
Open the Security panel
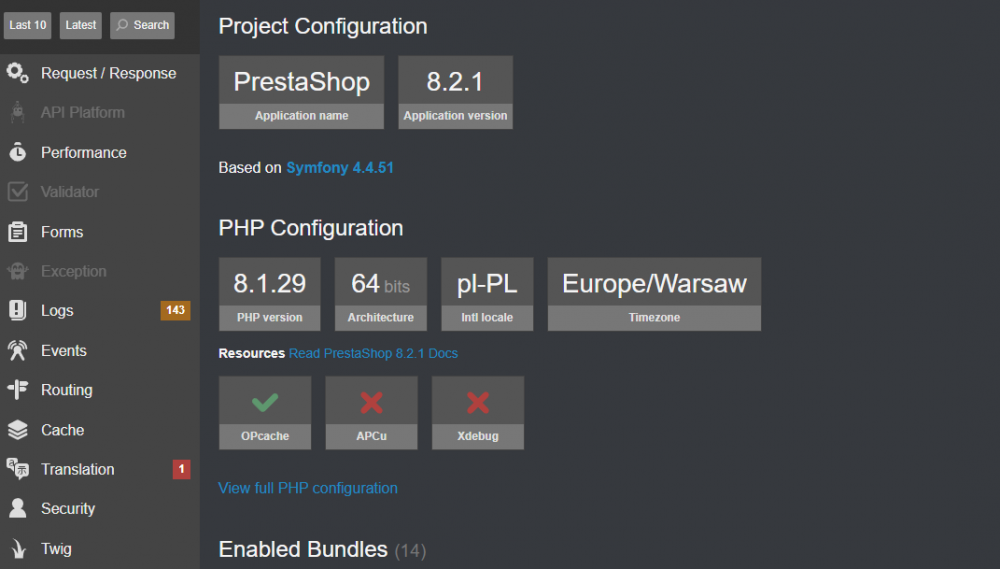tap(99, 508)
